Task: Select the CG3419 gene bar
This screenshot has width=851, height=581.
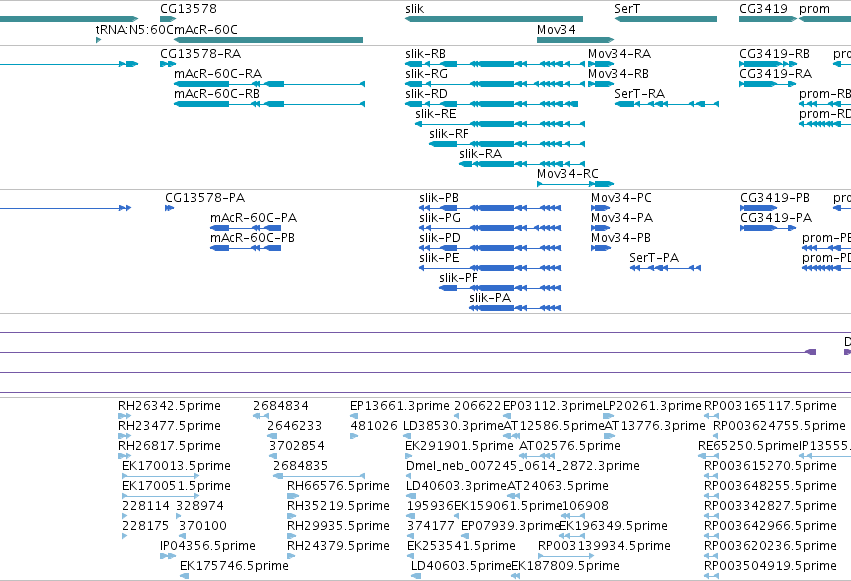Action: click(x=767, y=19)
